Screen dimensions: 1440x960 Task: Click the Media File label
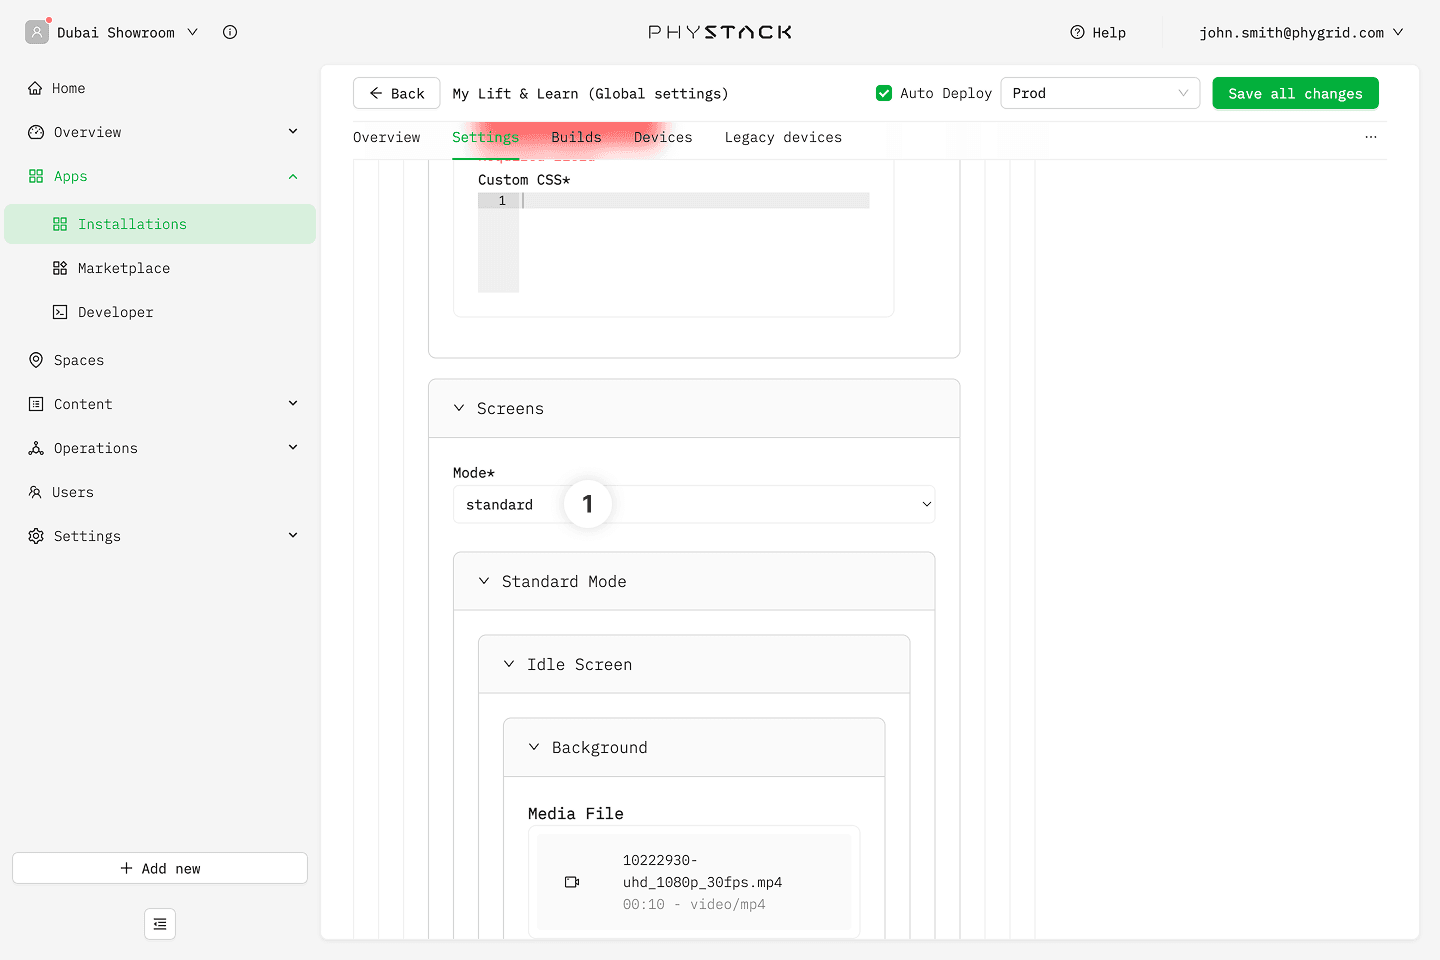[576, 813]
